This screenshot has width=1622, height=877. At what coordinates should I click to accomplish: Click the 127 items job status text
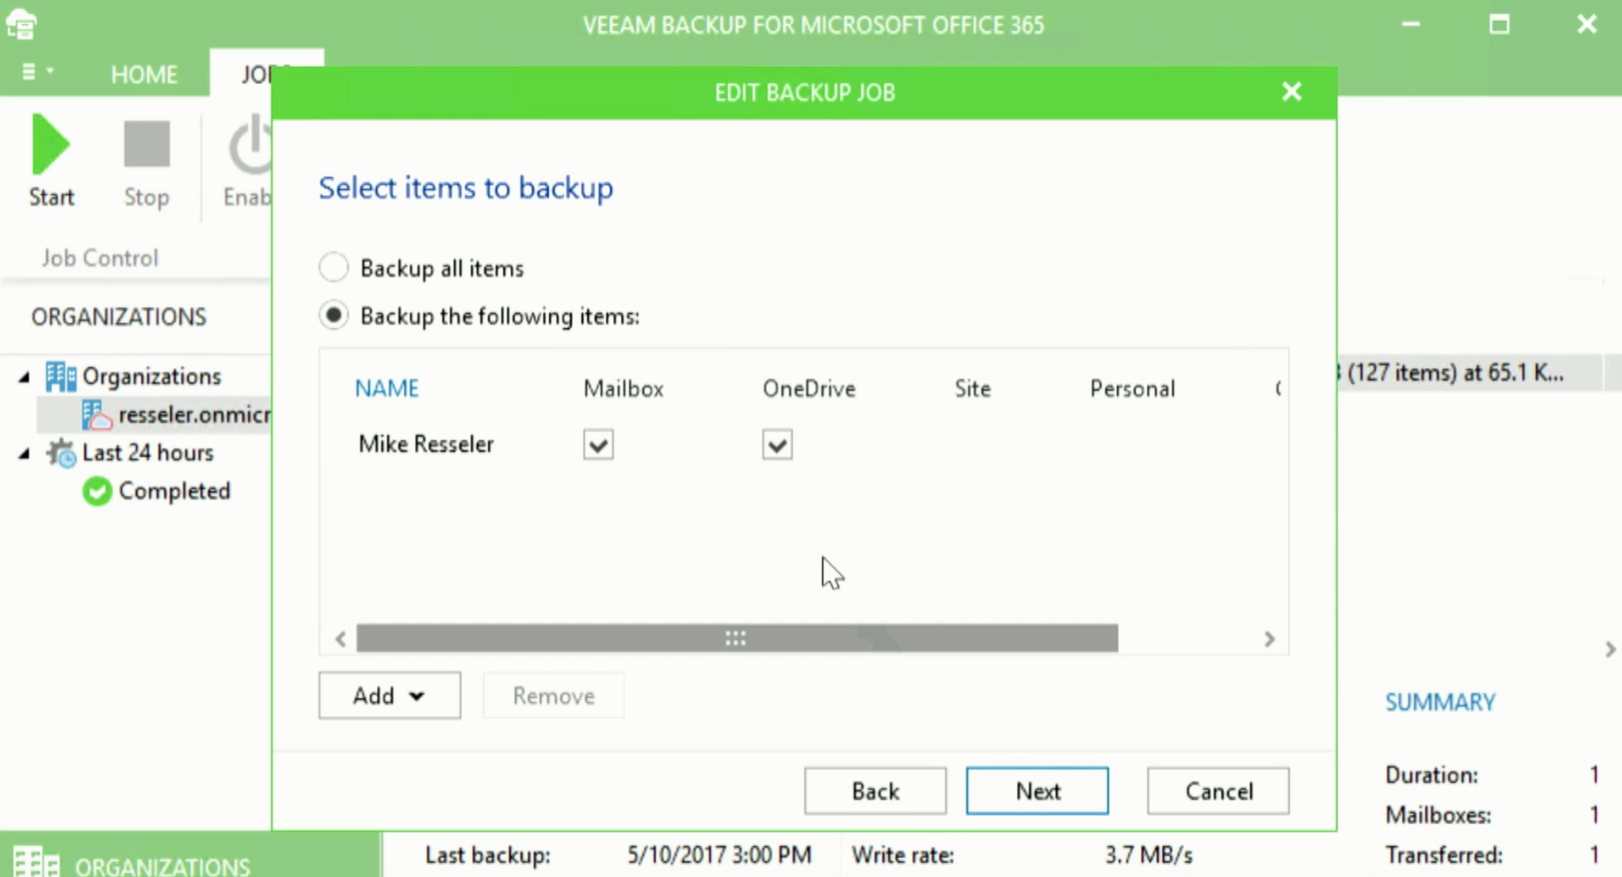(1450, 373)
